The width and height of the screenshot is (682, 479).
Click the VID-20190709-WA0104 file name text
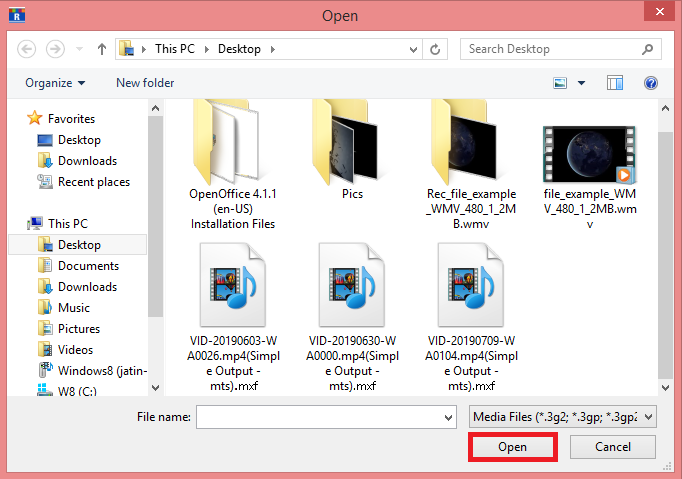coord(471,363)
